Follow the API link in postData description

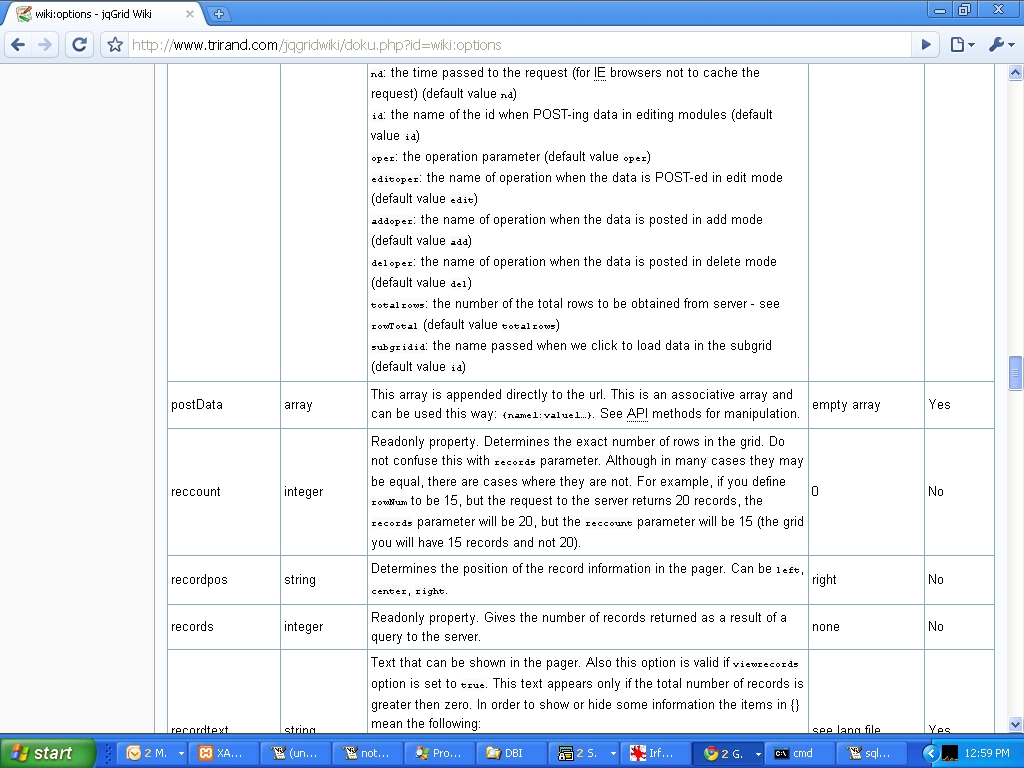pos(637,413)
